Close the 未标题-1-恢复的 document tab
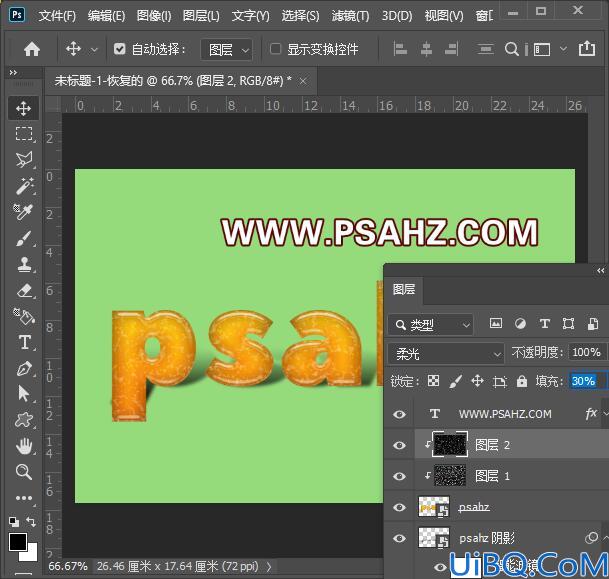The width and height of the screenshot is (609, 579). pos(303,81)
